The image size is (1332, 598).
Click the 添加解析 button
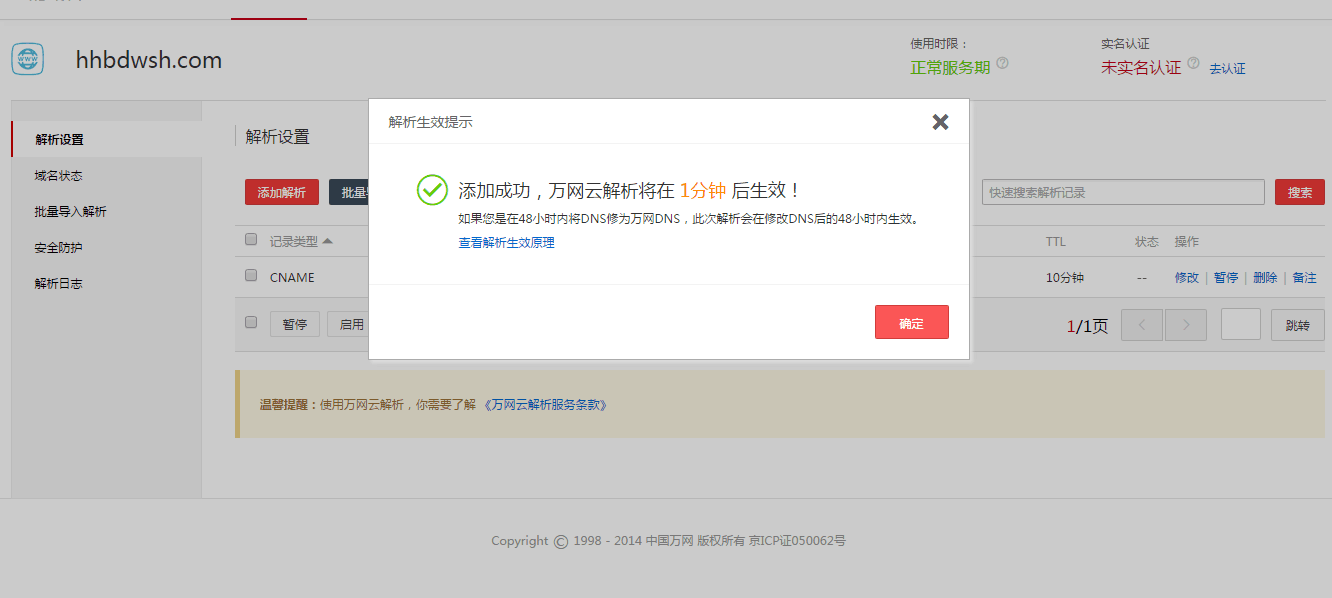[281, 192]
